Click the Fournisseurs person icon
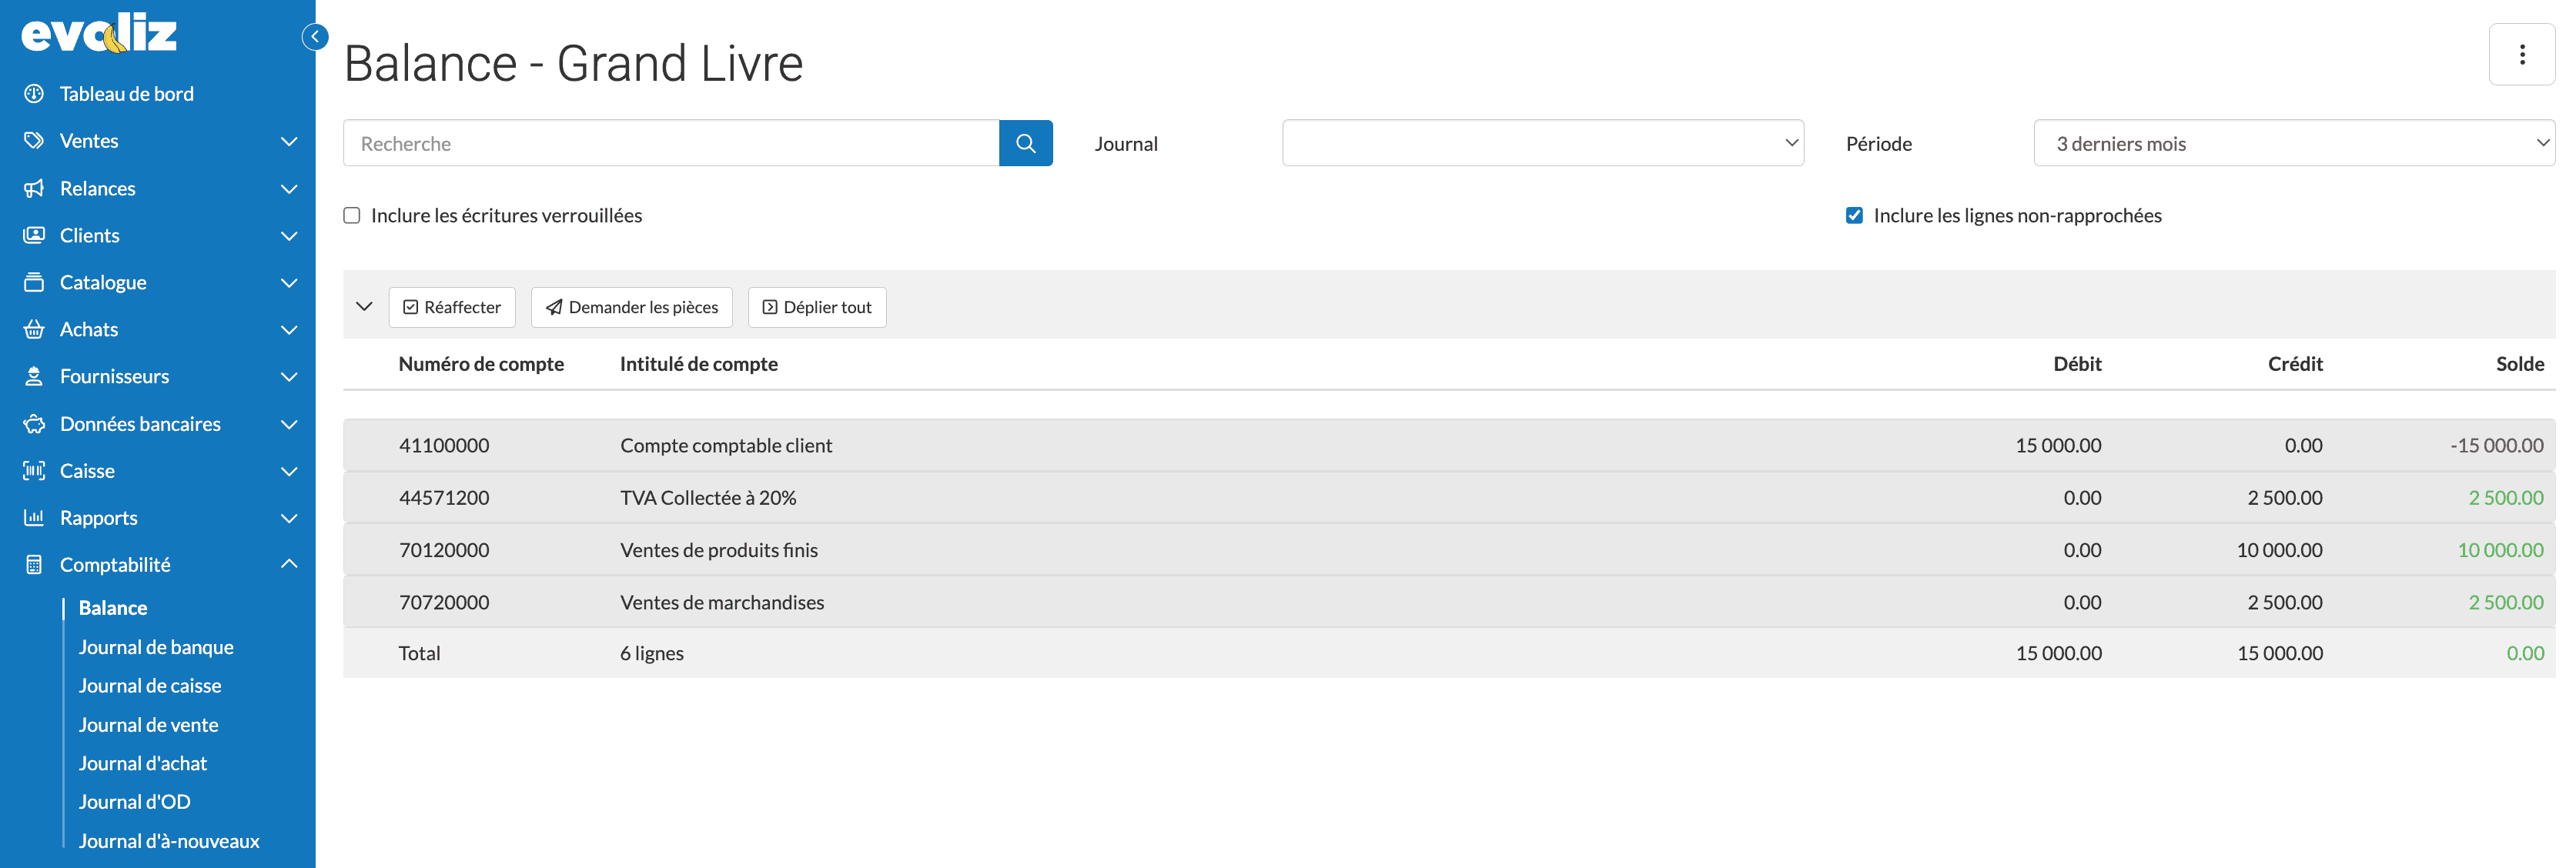This screenshot has height=868, width=2576. tap(34, 376)
